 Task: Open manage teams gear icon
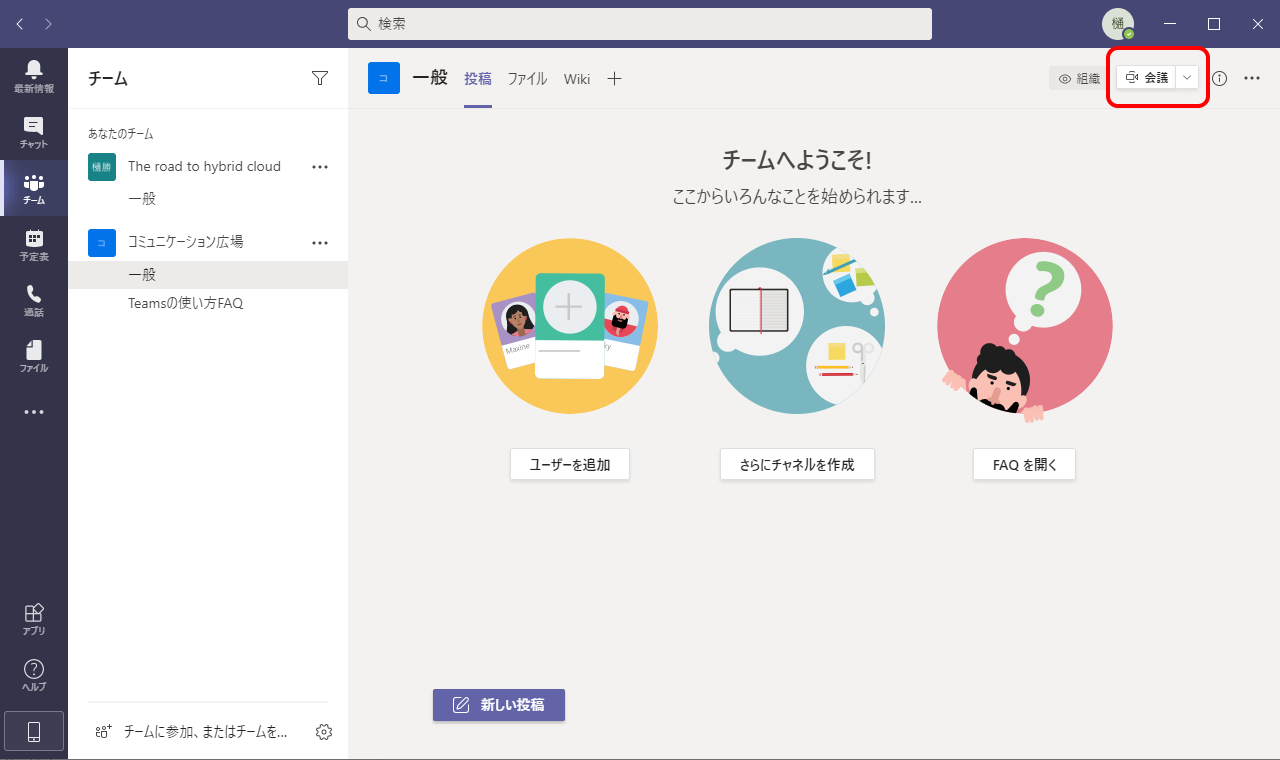(x=324, y=732)
